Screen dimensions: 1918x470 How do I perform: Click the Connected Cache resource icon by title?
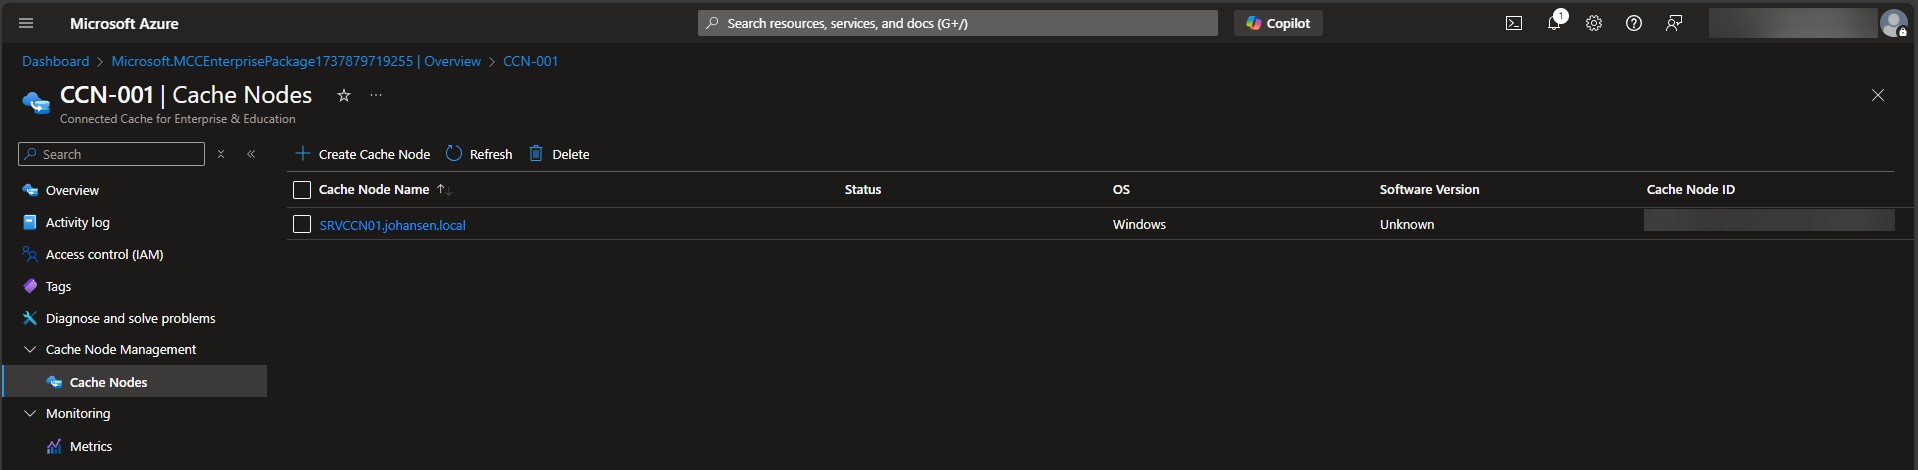pyautogui.click(x=36, y=102)
